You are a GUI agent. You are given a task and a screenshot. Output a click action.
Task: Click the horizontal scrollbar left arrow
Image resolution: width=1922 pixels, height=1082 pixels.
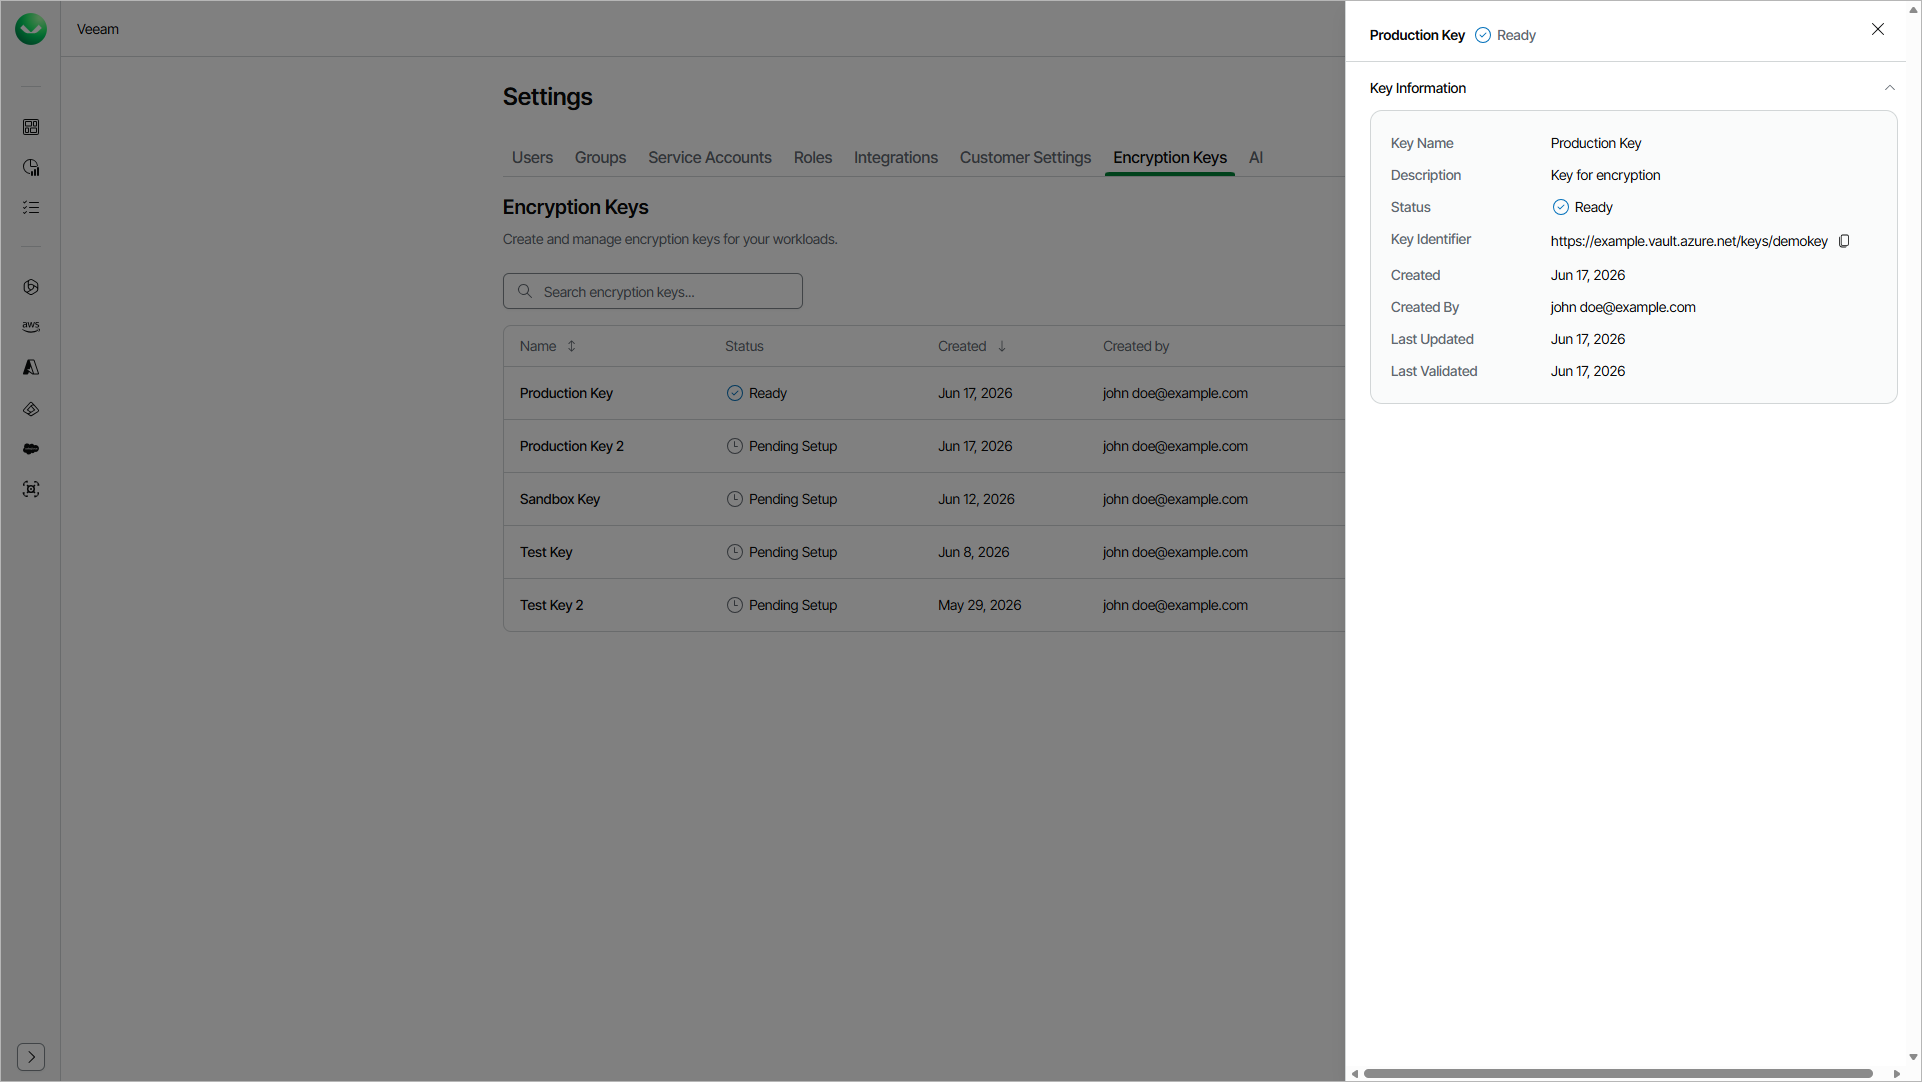click(1354, 1073)
